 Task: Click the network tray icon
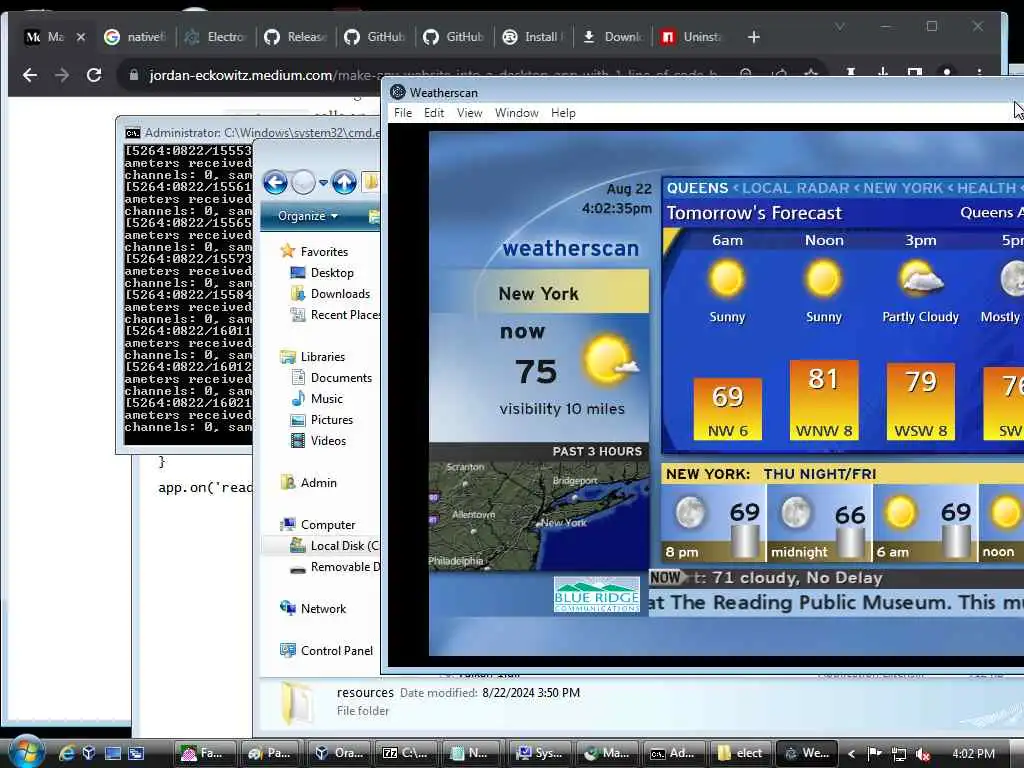899,754
